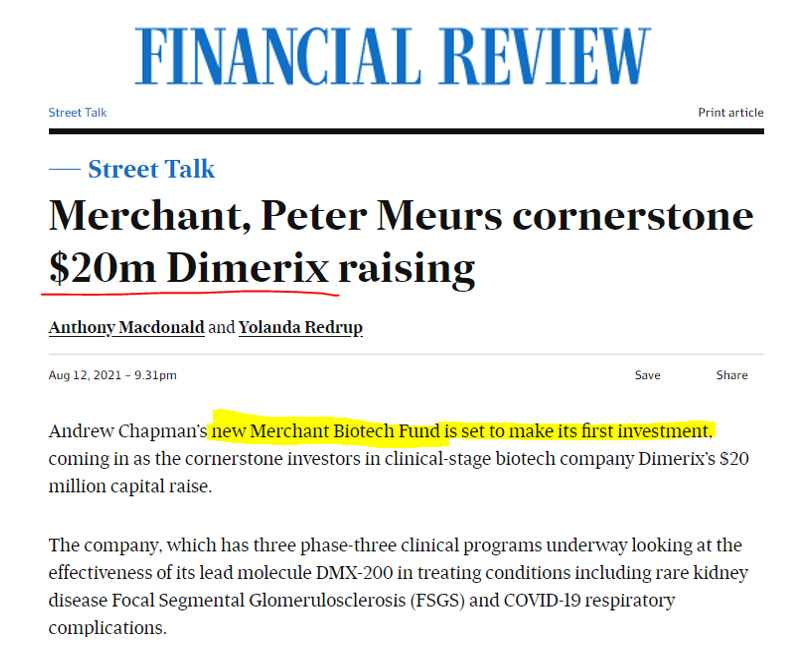Click the name Andrew Chapman's in the first paragraph
Viewport: 791px width, 669px height.
(128, 431)
